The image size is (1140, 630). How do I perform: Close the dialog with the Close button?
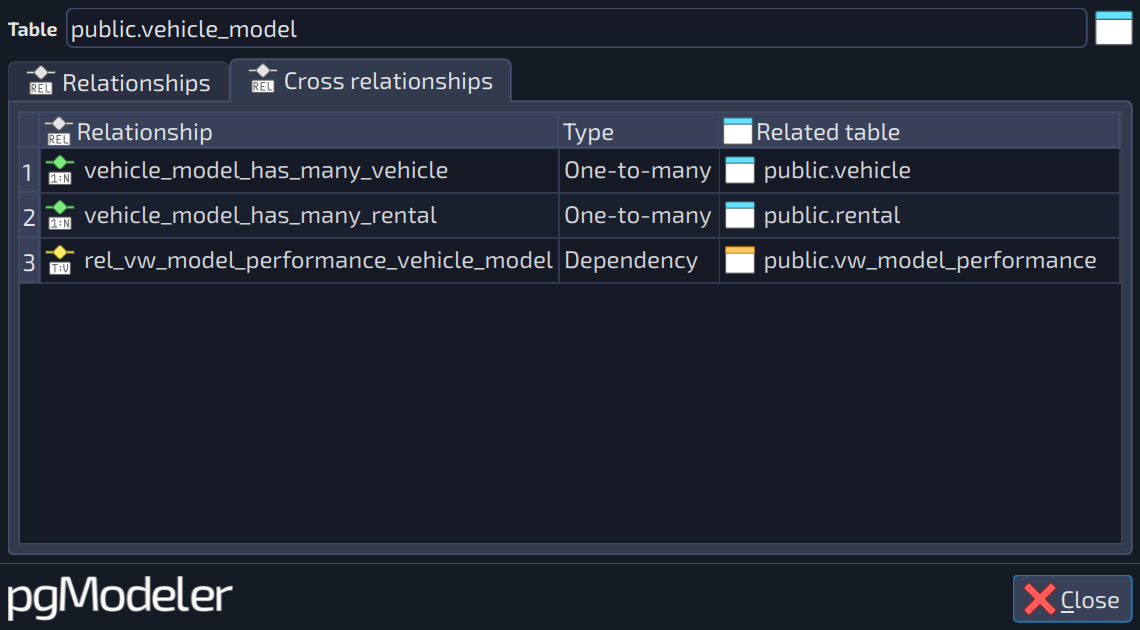(1072, 599)
